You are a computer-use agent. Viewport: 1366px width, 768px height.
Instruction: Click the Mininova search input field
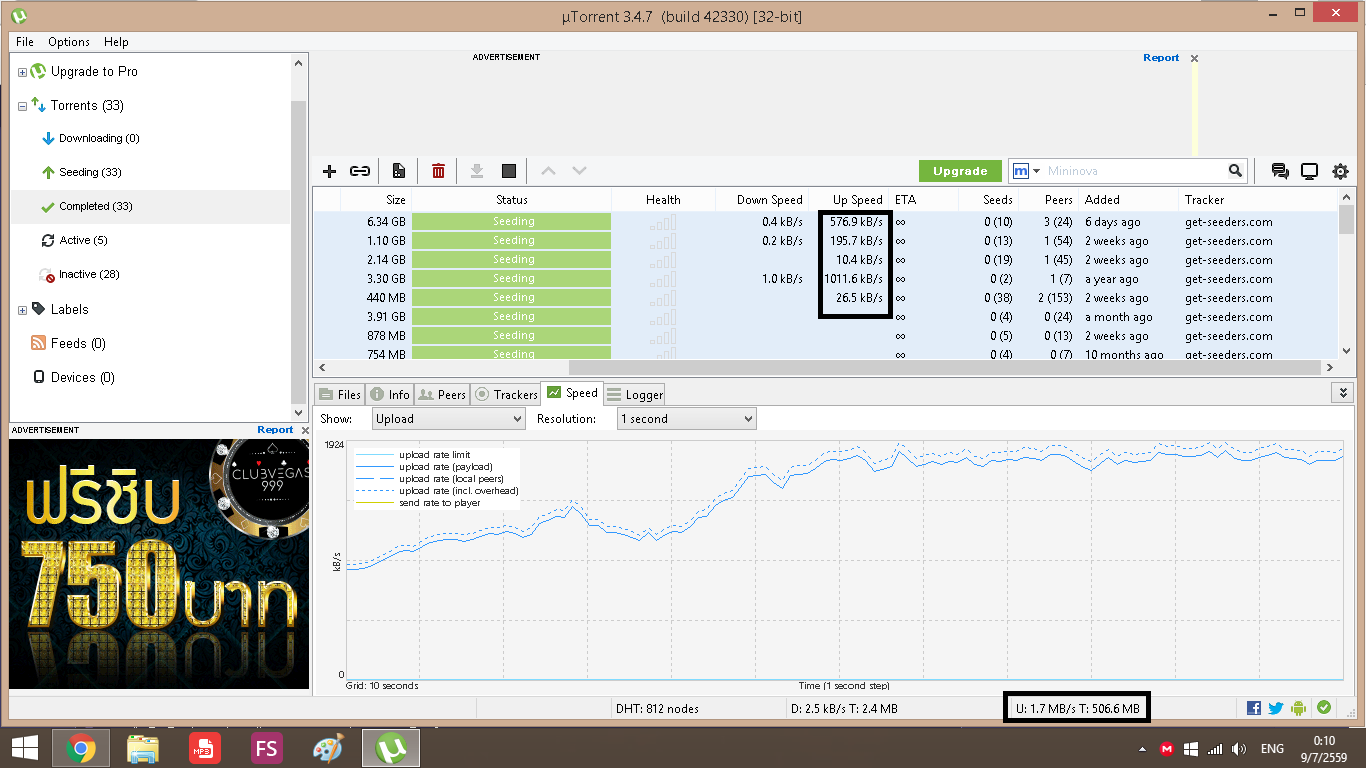(1135, 171)
